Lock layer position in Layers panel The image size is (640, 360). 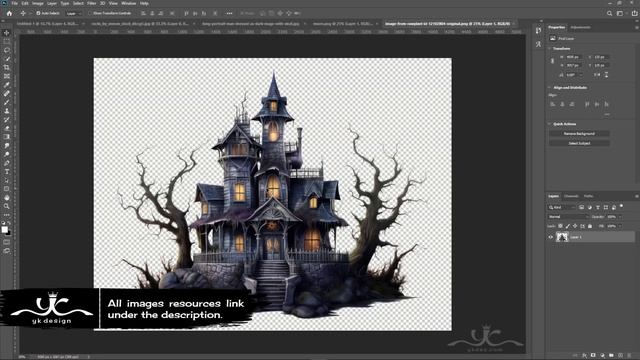click(x=575, y=226)
